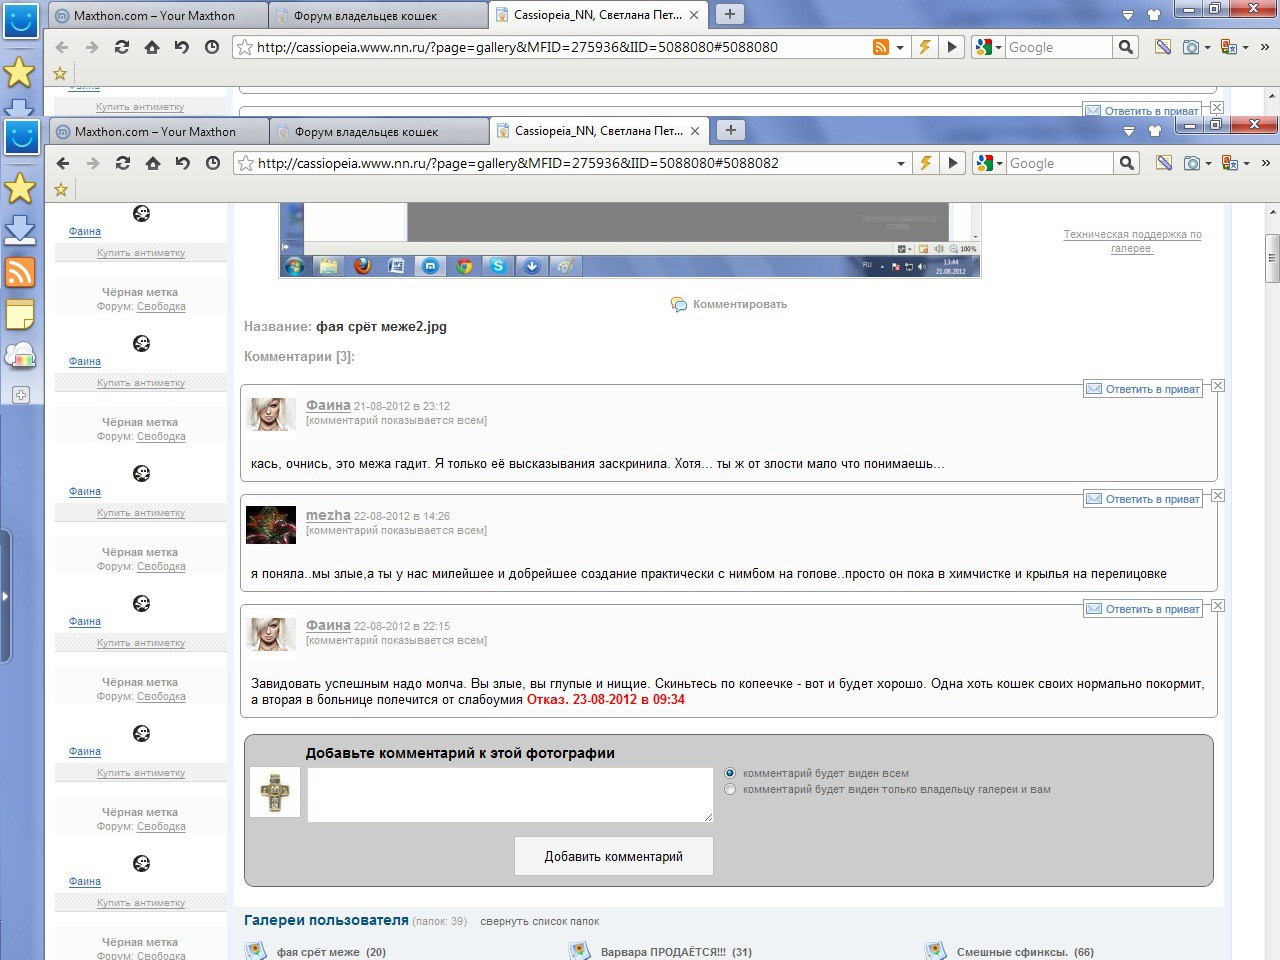Screen dimensions: 1280x960
Task: Open new tab with plus, front window
Action: 731,130
